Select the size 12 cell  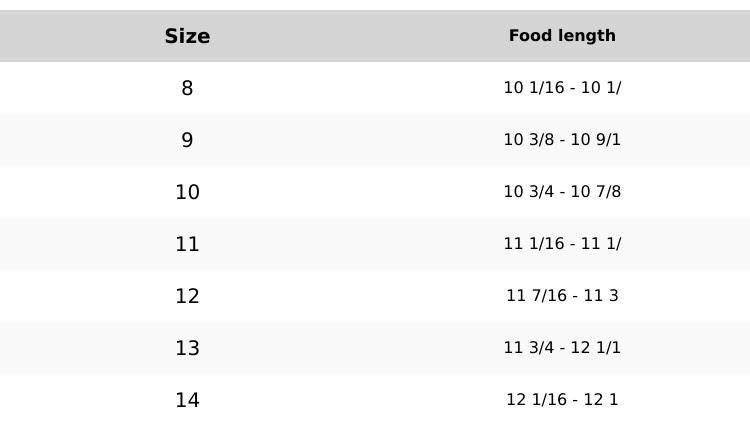187,296
